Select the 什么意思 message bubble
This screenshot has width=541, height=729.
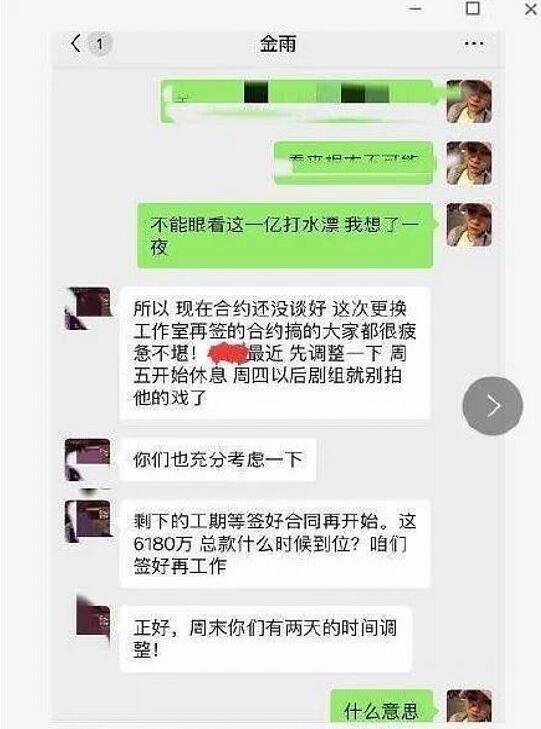tap(383, 707)
